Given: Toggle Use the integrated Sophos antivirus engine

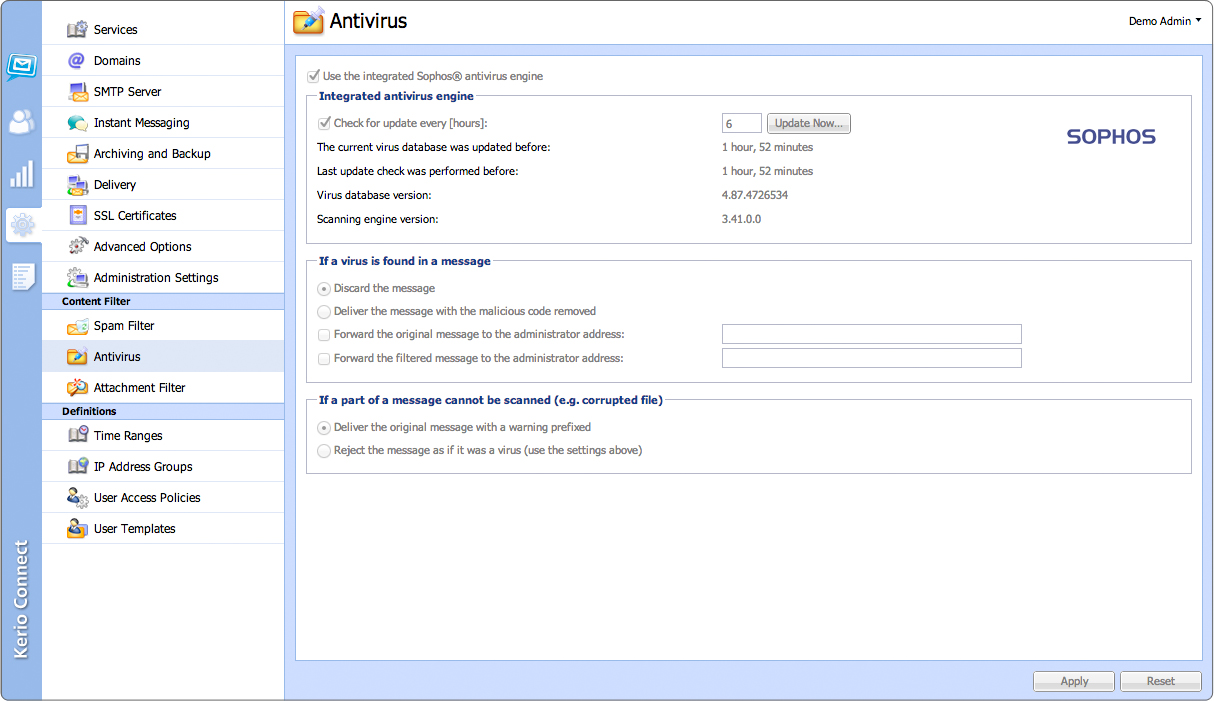Looking at the screenshot, I should (314, 76).
